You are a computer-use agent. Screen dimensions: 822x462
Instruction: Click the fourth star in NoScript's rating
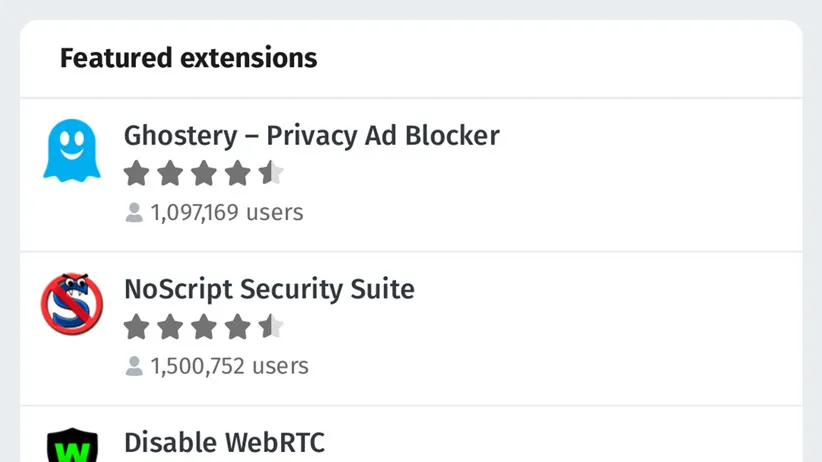238,328
